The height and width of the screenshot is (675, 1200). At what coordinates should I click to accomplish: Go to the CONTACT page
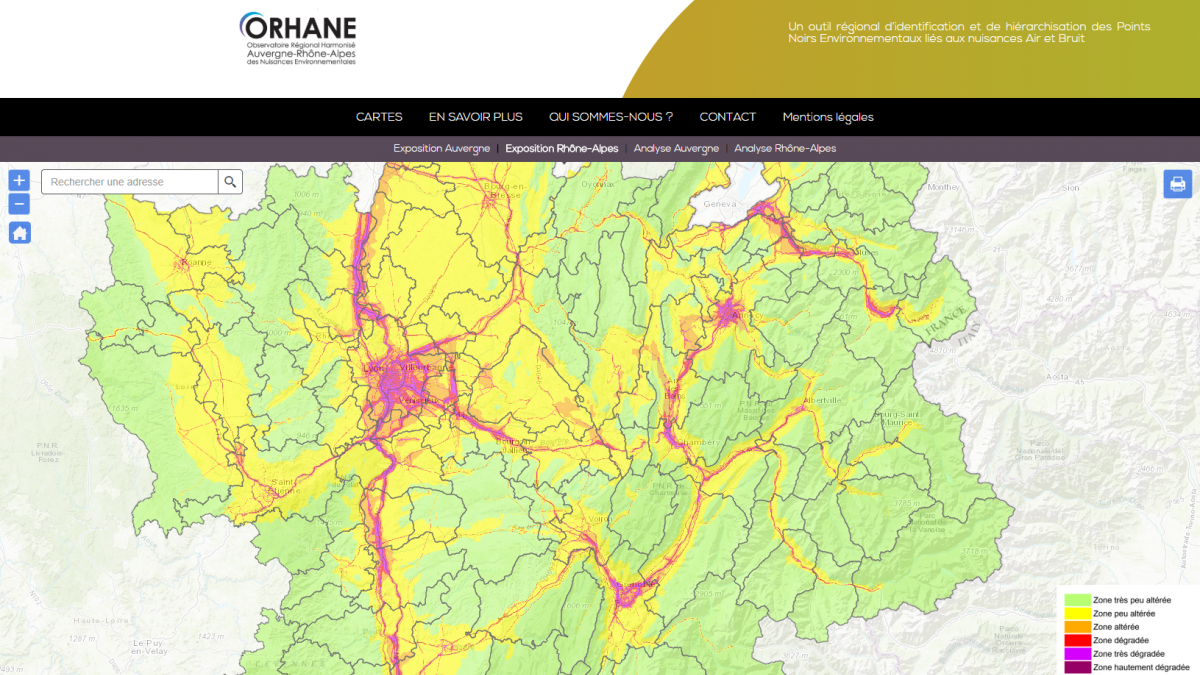click(728, 117)
